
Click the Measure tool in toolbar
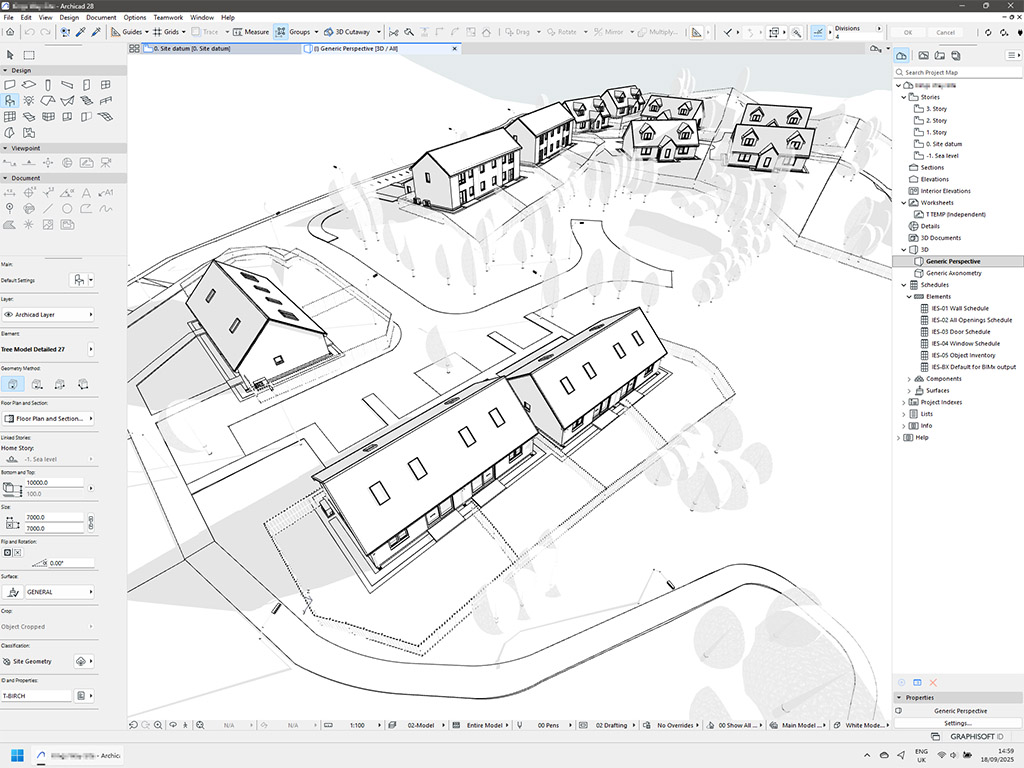(251, 32)
